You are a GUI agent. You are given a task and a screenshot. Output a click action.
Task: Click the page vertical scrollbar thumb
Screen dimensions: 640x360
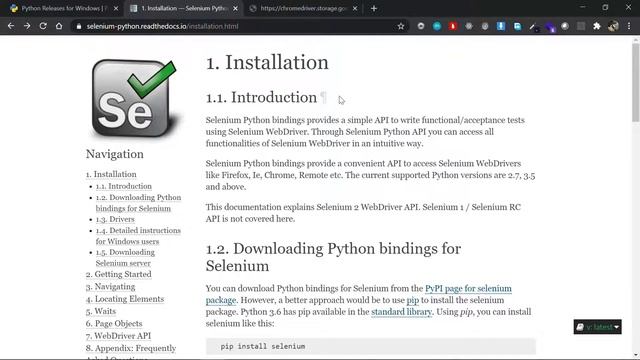tap(636, 82)
